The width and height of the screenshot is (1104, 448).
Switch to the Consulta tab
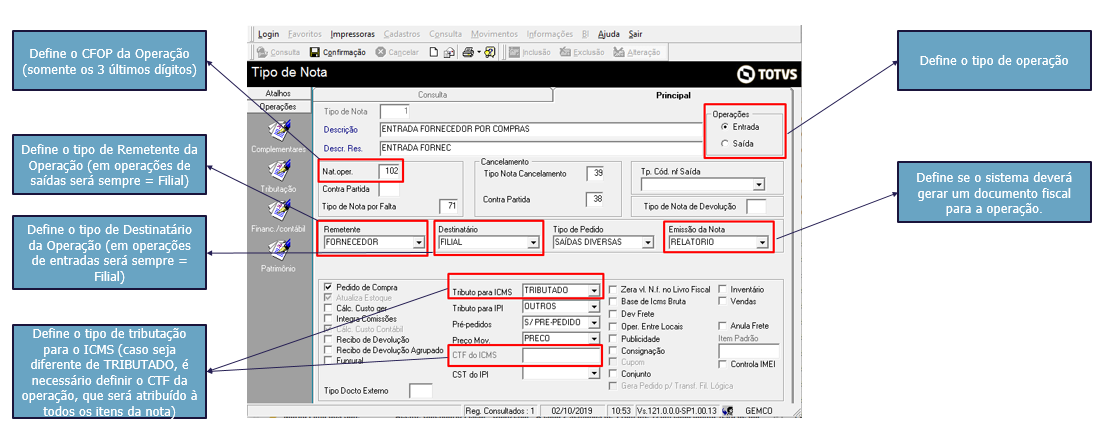[x=432, y=94]
